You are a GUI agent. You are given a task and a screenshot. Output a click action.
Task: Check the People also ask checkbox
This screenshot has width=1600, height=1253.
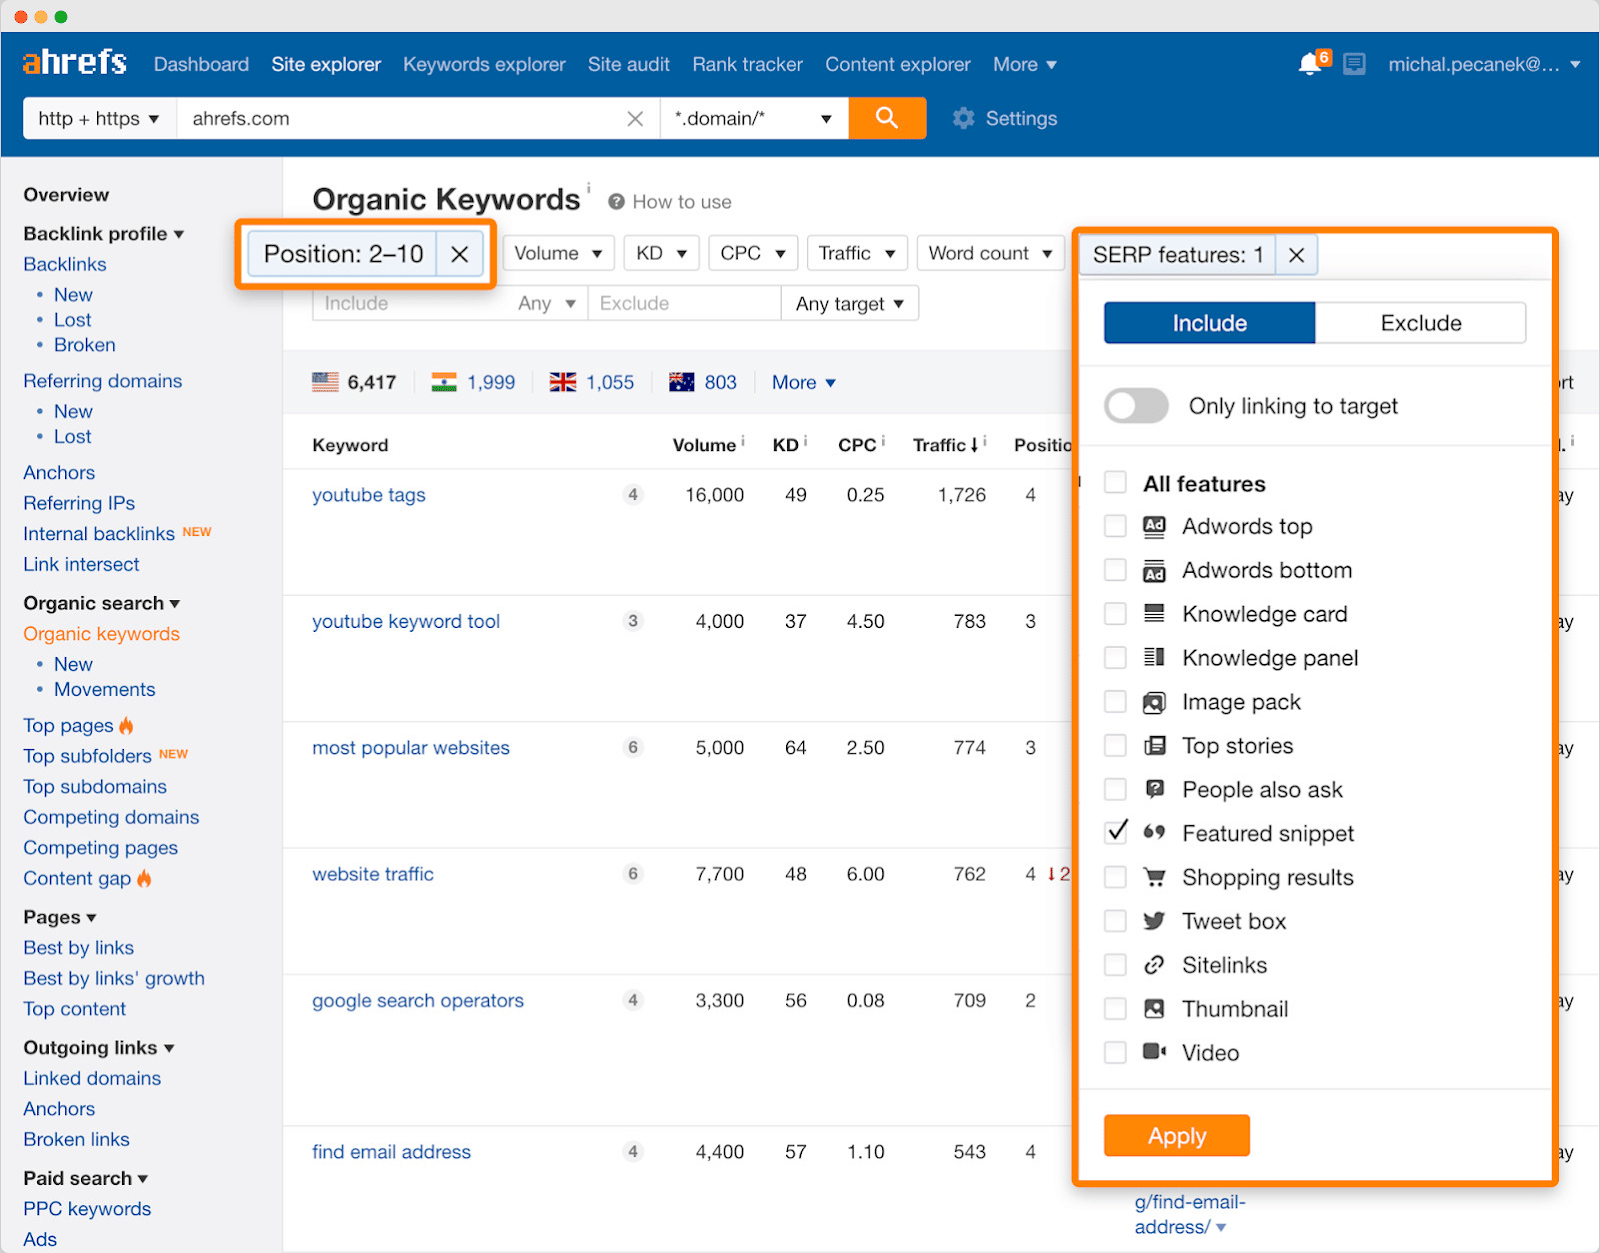click(x=1115, y=789)
